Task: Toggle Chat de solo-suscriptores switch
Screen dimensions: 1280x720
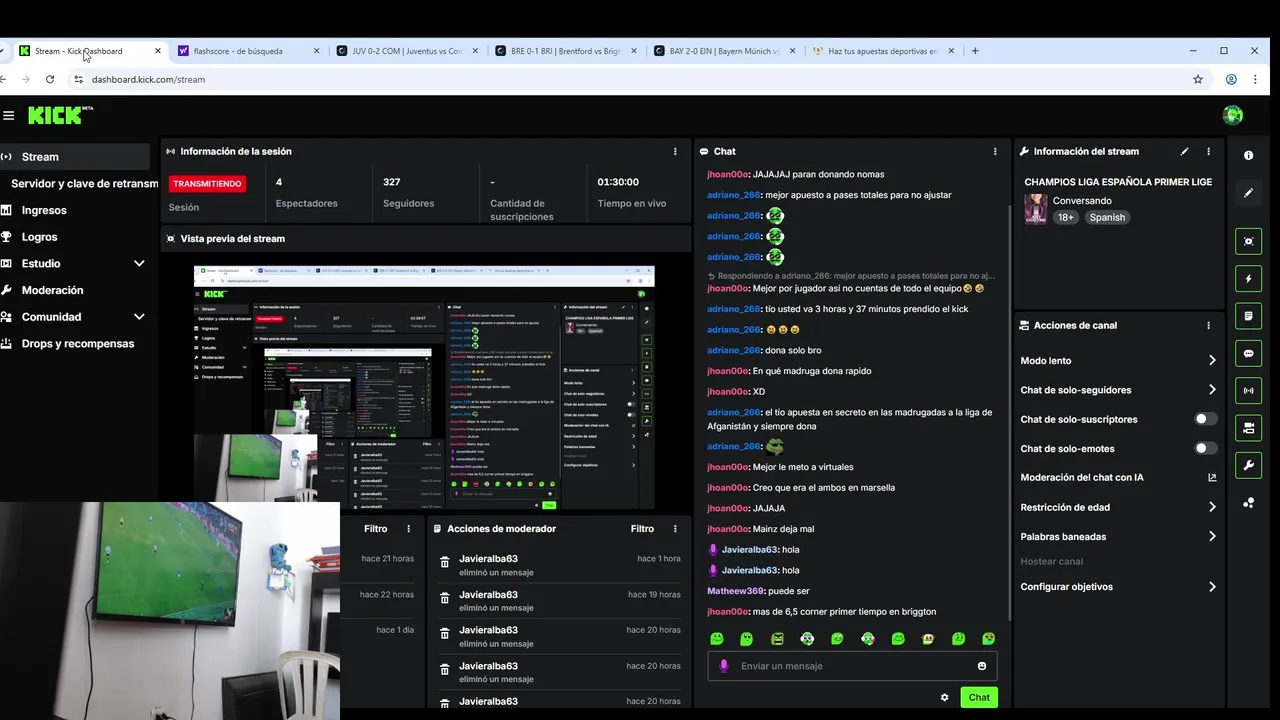Action: 1206,419
